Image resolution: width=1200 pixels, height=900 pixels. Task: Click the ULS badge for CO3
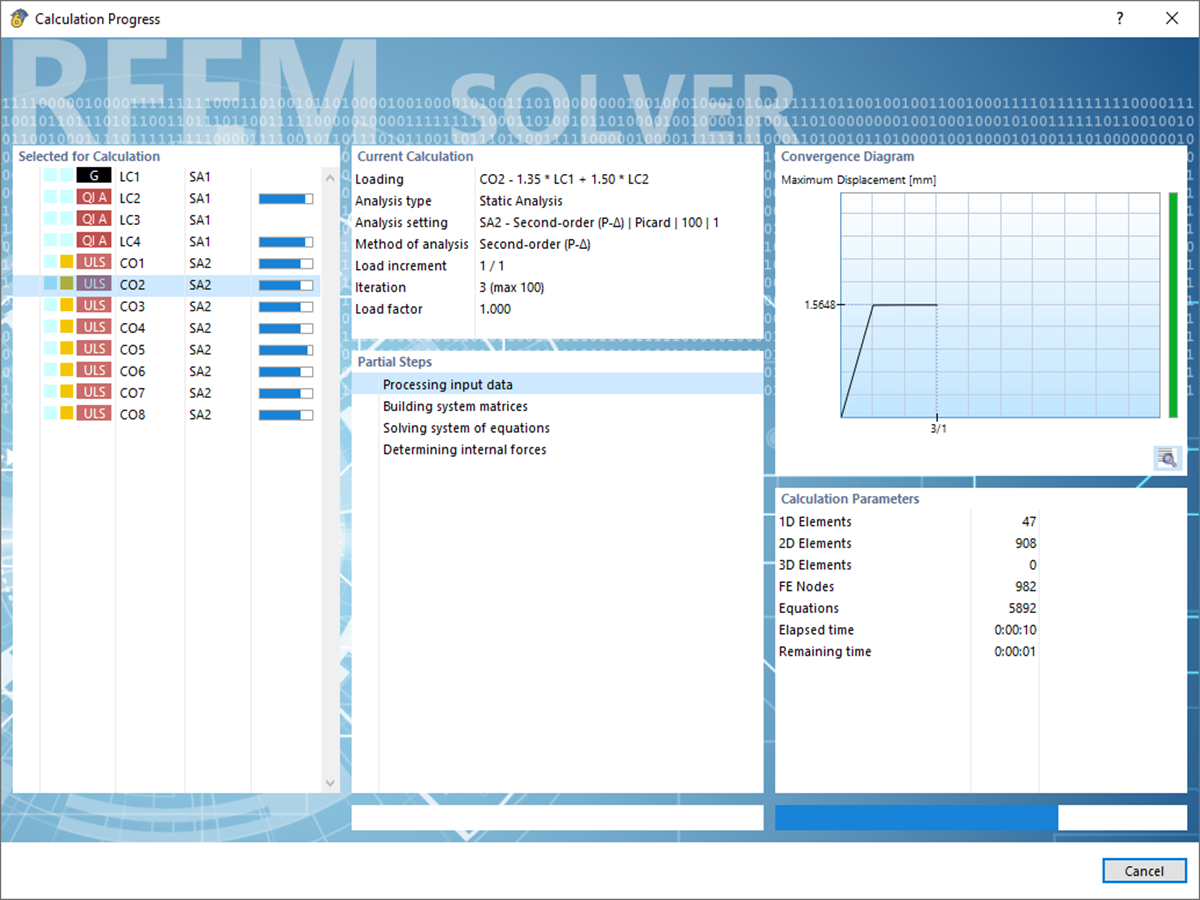(94, 306)
